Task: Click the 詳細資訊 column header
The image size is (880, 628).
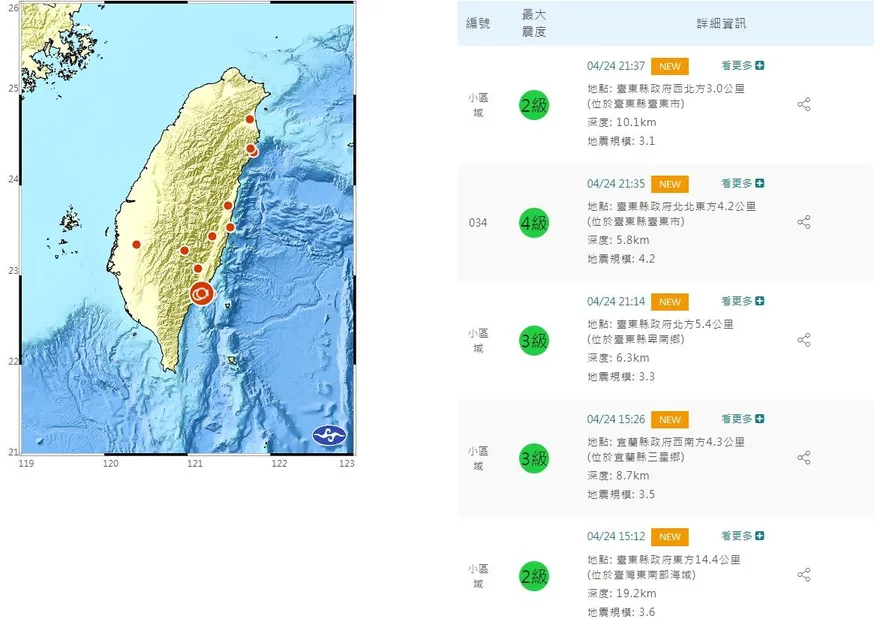Action: pos(721,23)
